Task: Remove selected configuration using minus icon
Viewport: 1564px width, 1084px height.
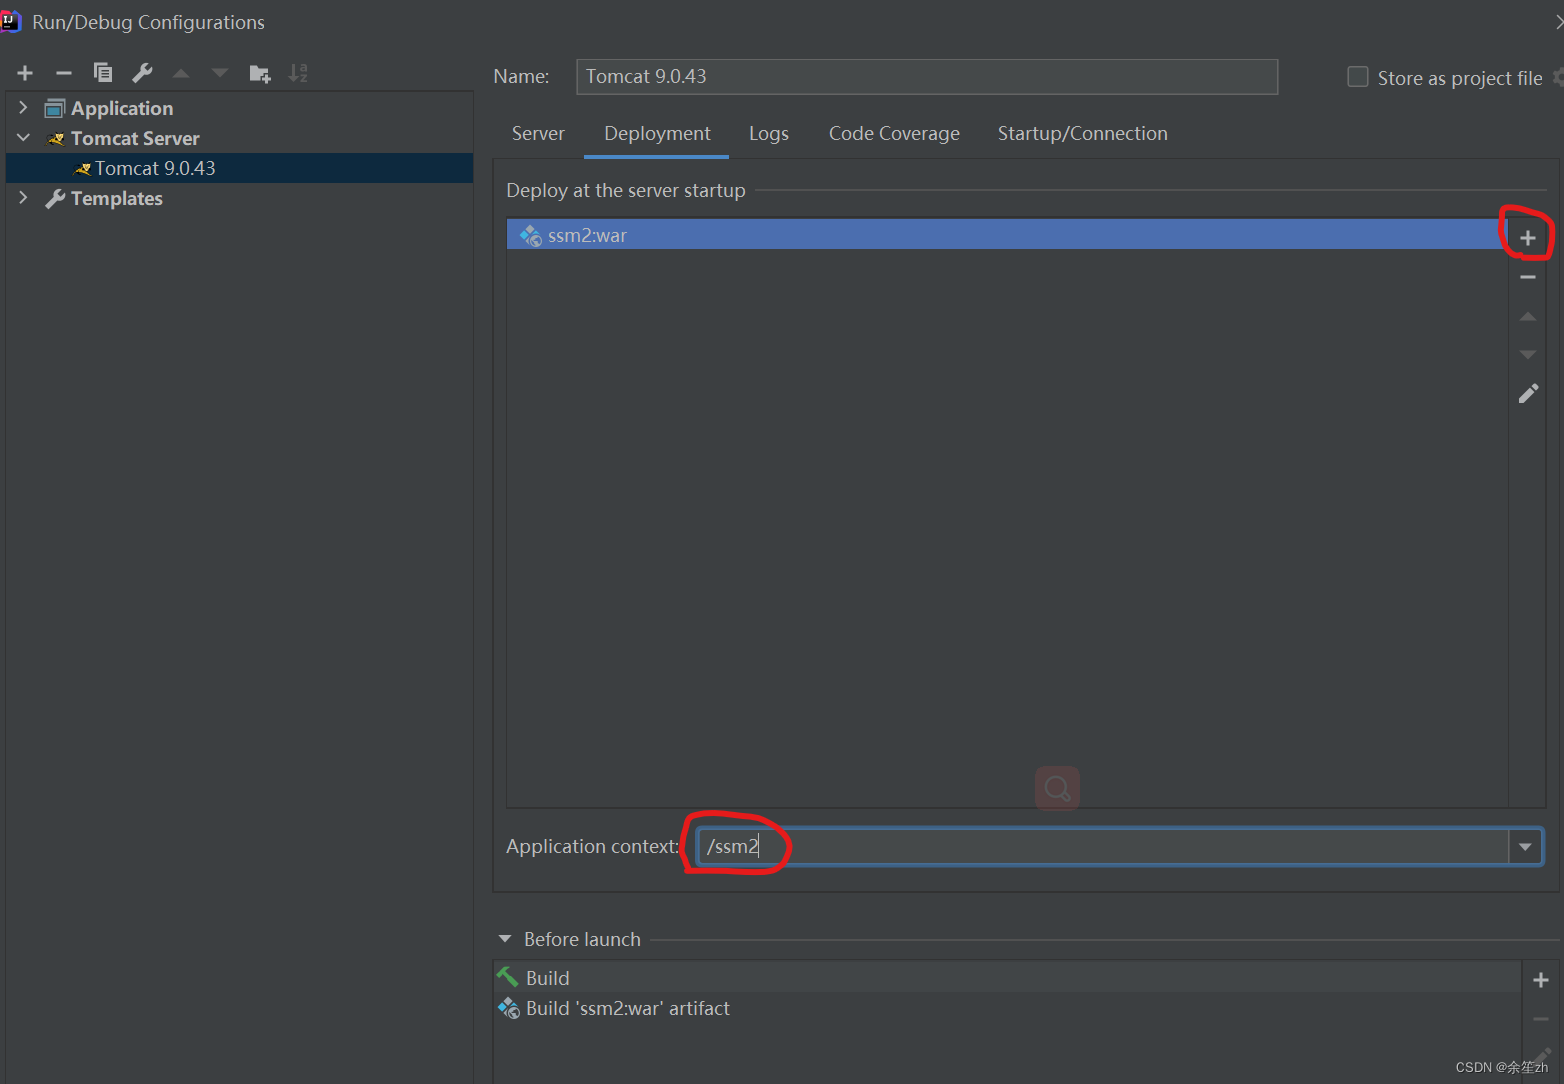Action: tap(64, 73)
